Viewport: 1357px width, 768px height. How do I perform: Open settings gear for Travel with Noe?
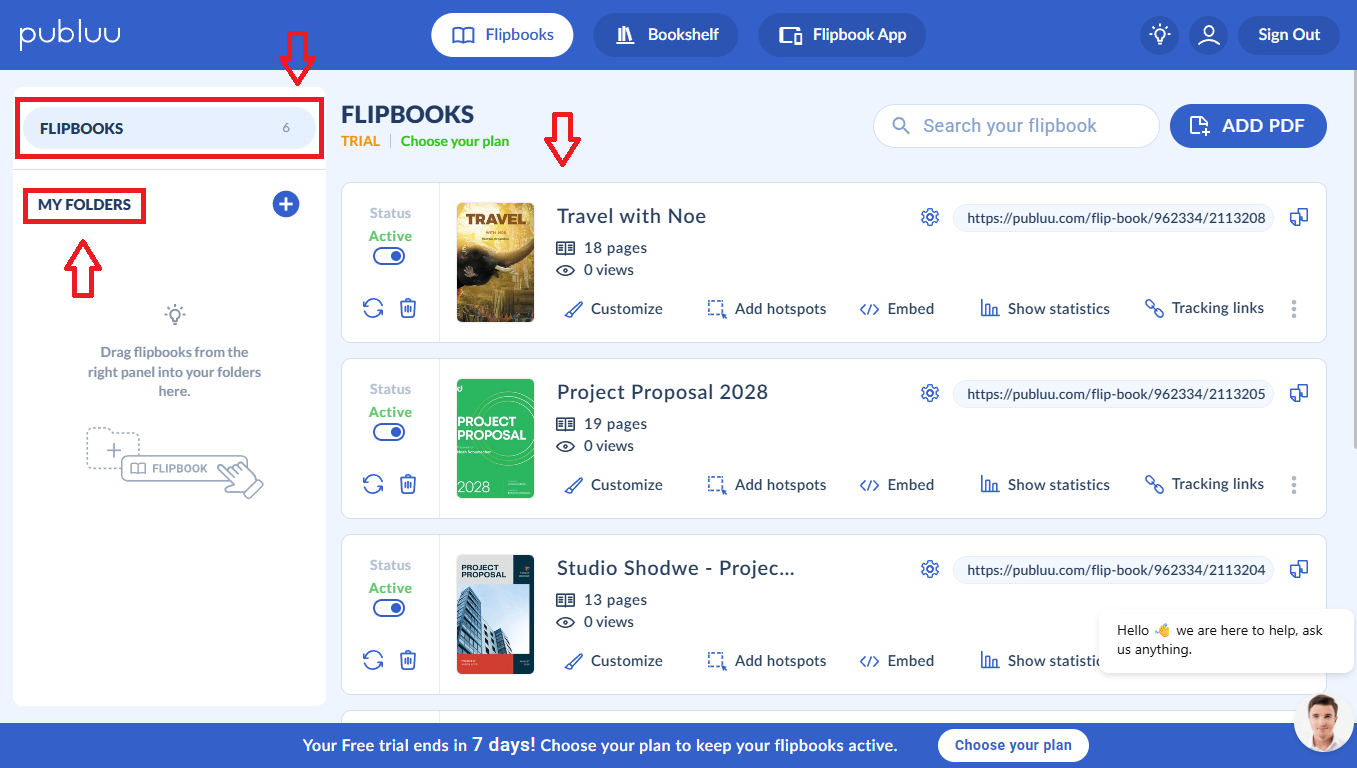pos(930,217)
